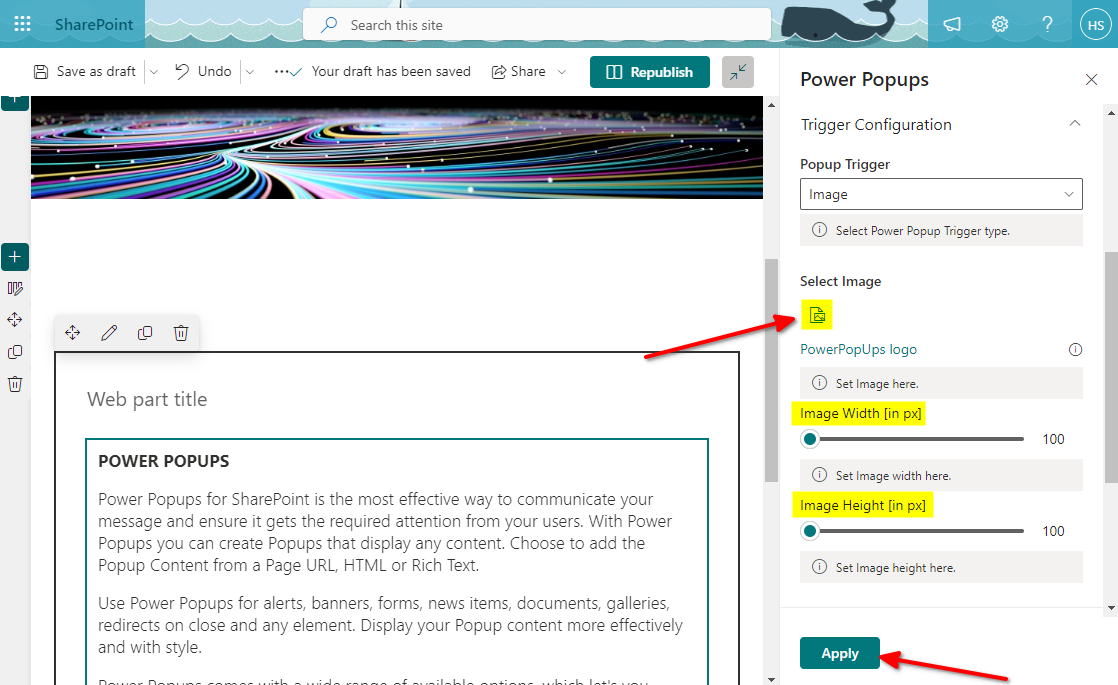
Task: Click the property pane scrollbar down arrow
Action: click(1111, 609)
